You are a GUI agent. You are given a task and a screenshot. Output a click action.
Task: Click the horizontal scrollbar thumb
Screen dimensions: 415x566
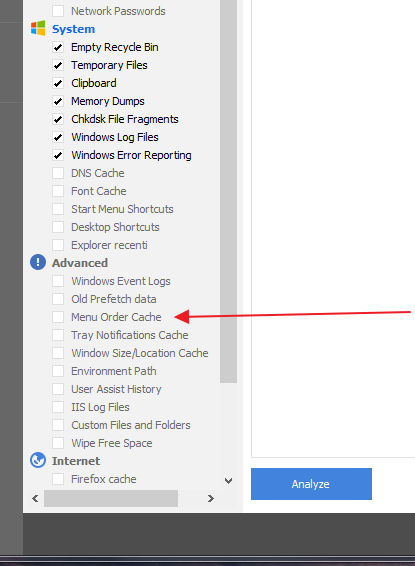111,498
